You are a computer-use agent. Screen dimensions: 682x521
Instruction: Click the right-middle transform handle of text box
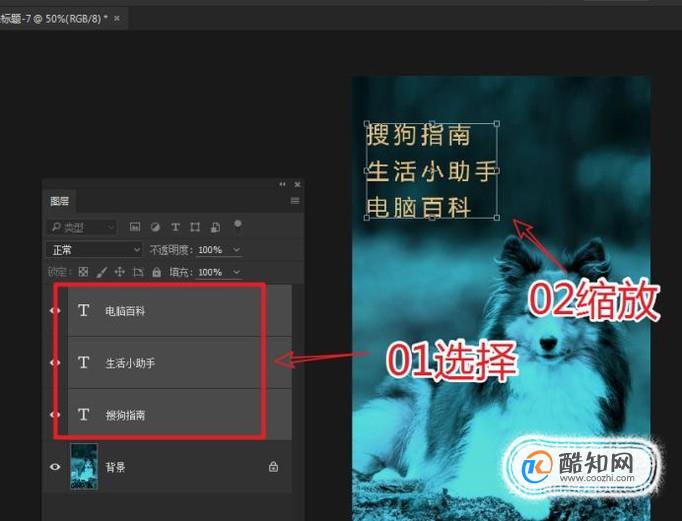click(497, 170)
